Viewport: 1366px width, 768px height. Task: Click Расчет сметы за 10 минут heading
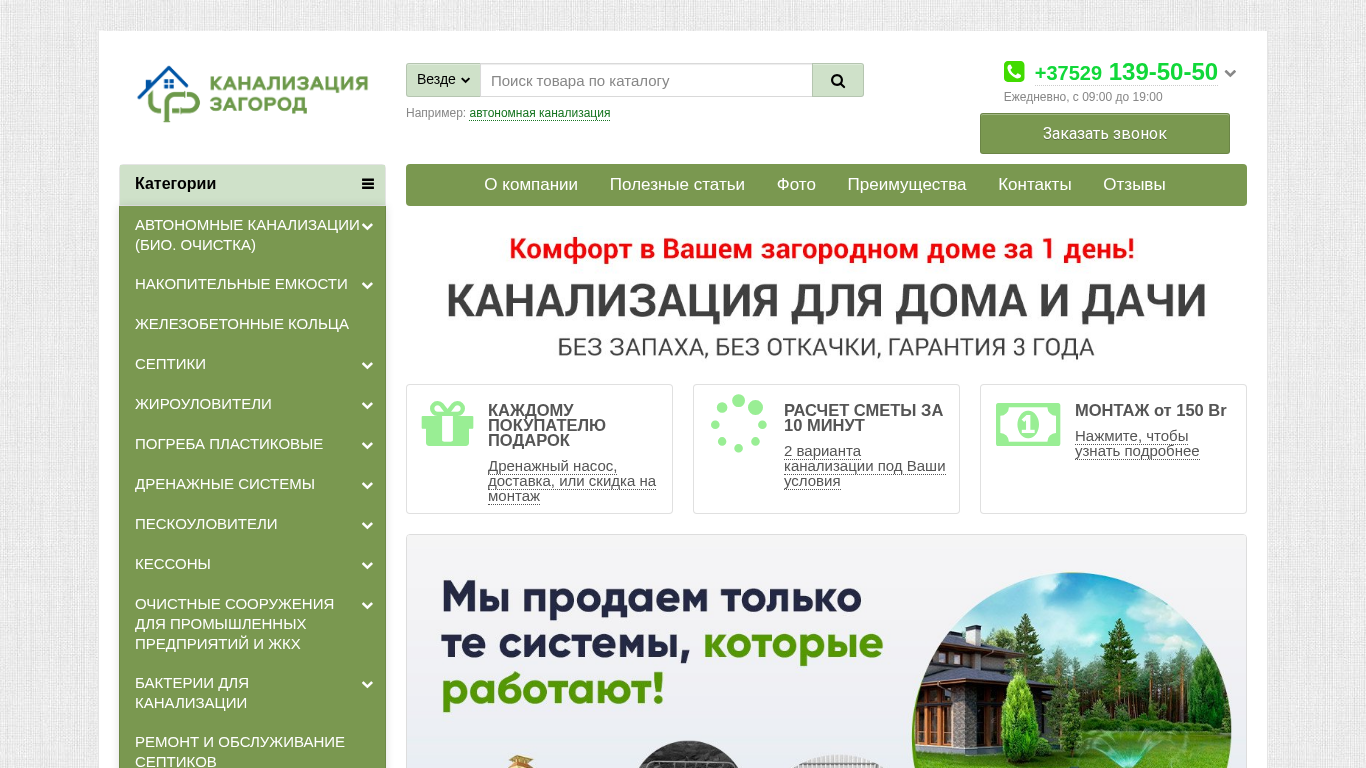(x=864, y=418)
